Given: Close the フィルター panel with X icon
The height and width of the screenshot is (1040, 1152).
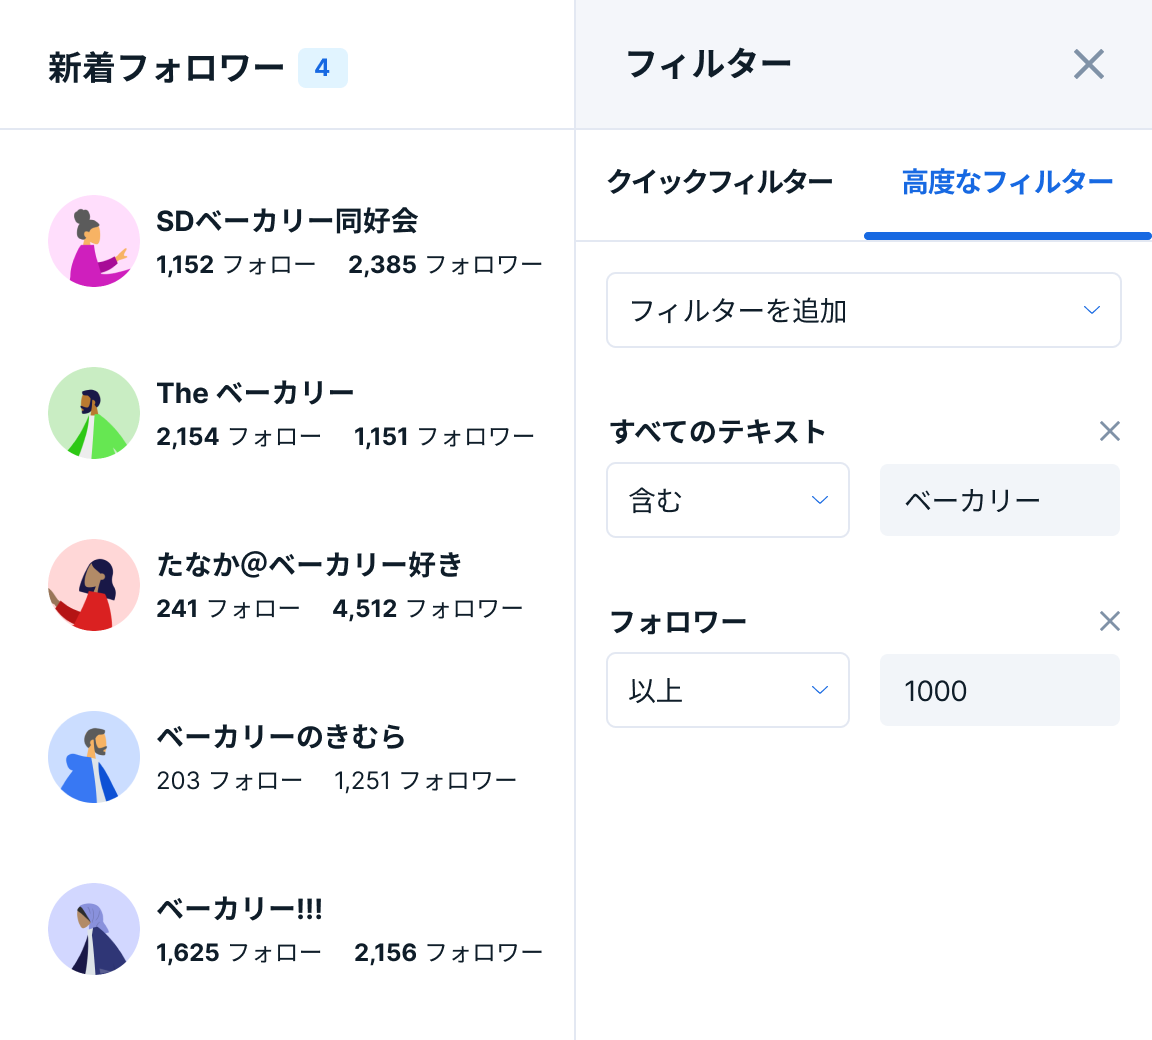Looking at the screenshot, I should pyautogui.click(x=1088, y=65).
